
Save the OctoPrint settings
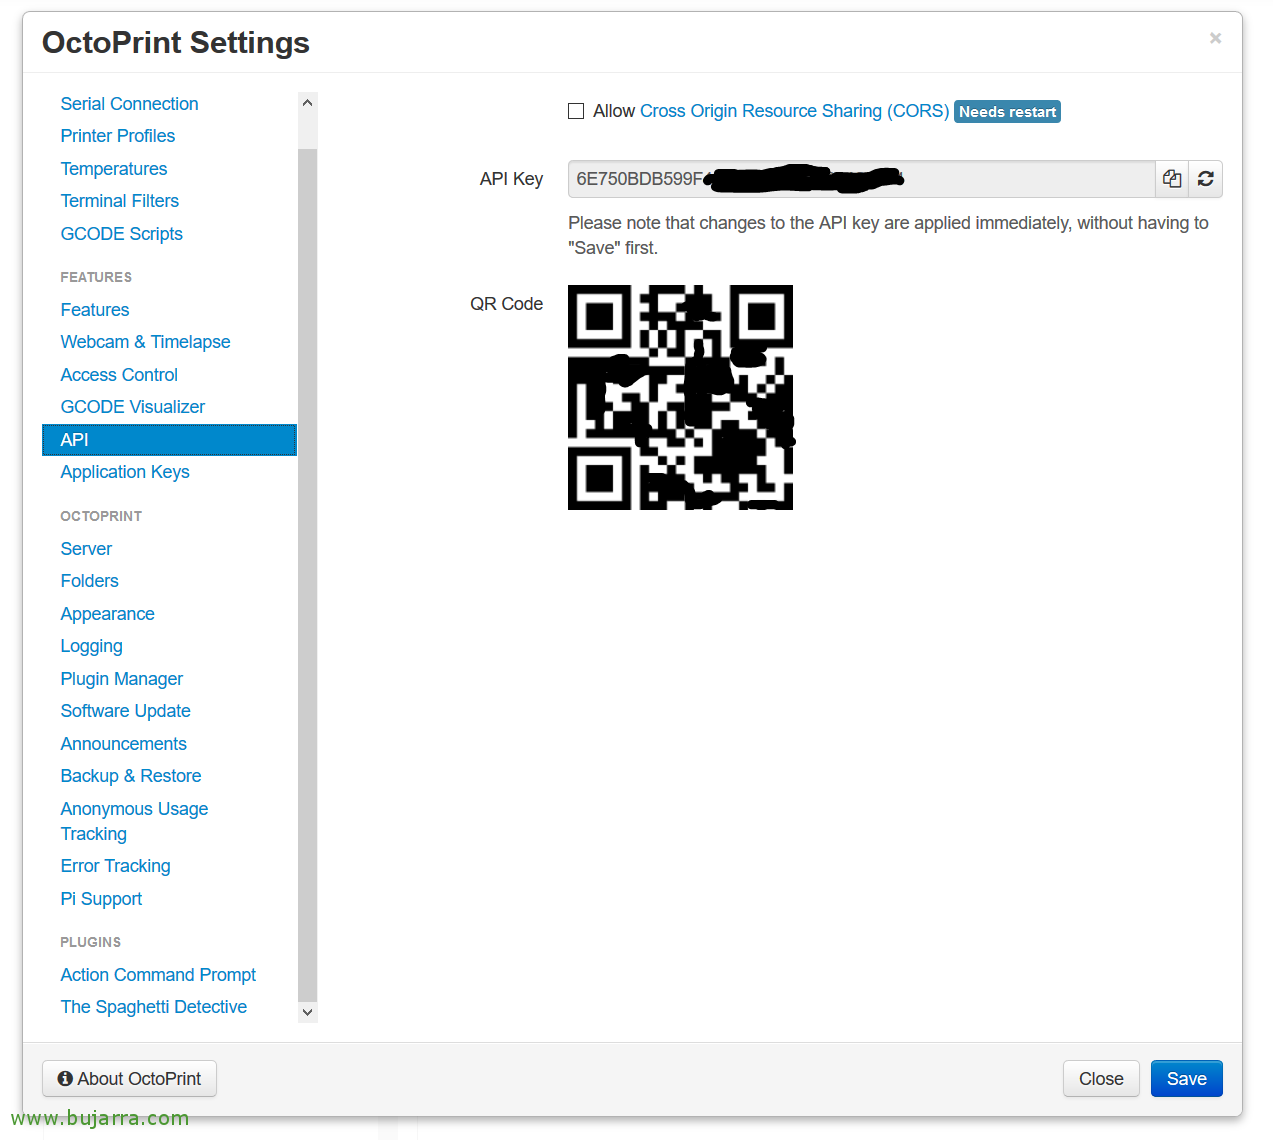[1186, 1078]
